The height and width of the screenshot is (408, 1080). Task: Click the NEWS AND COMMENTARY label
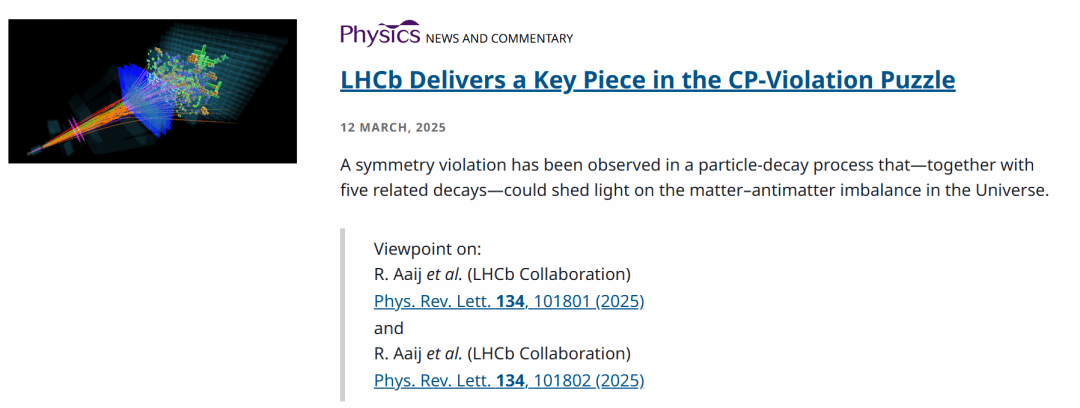click(499, 39)
